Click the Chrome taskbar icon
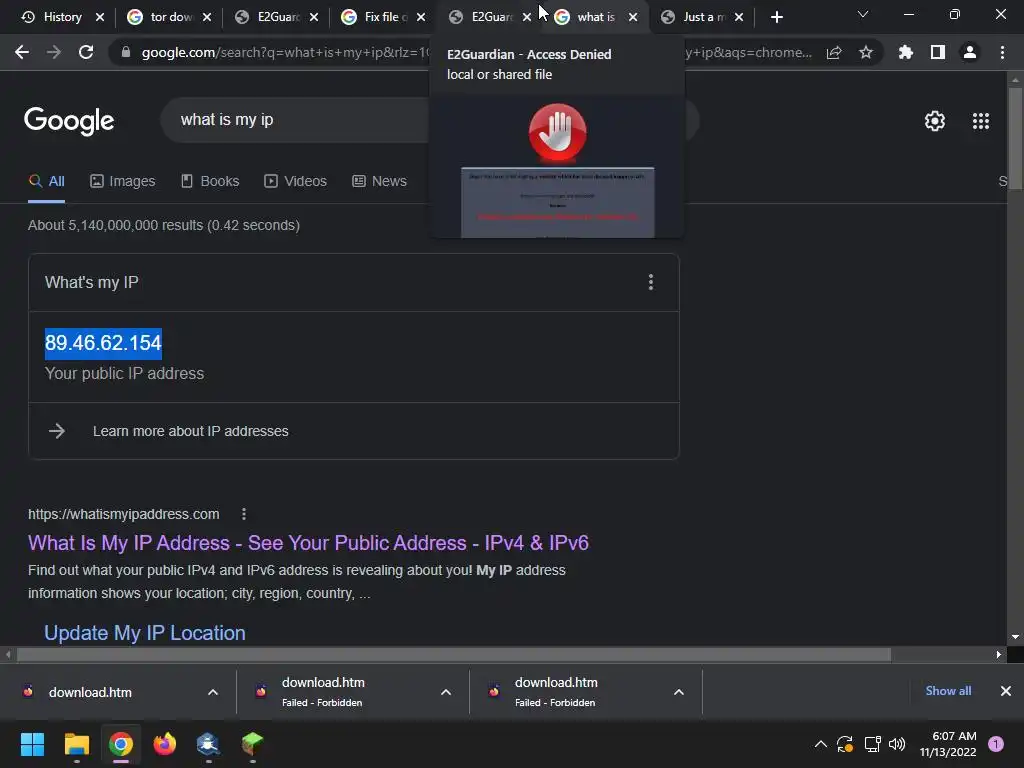This screenshot has height=768, width=1024. coord(120,744)
